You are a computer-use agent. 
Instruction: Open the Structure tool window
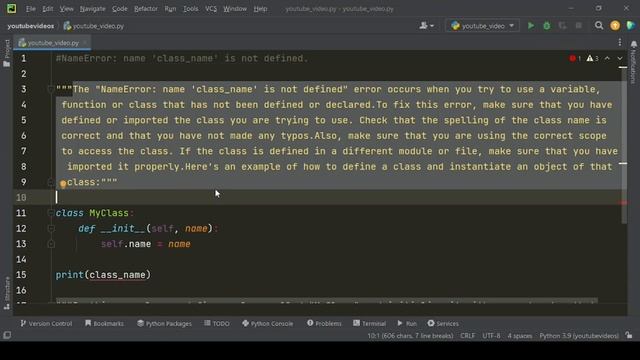(x=7, y=293)
